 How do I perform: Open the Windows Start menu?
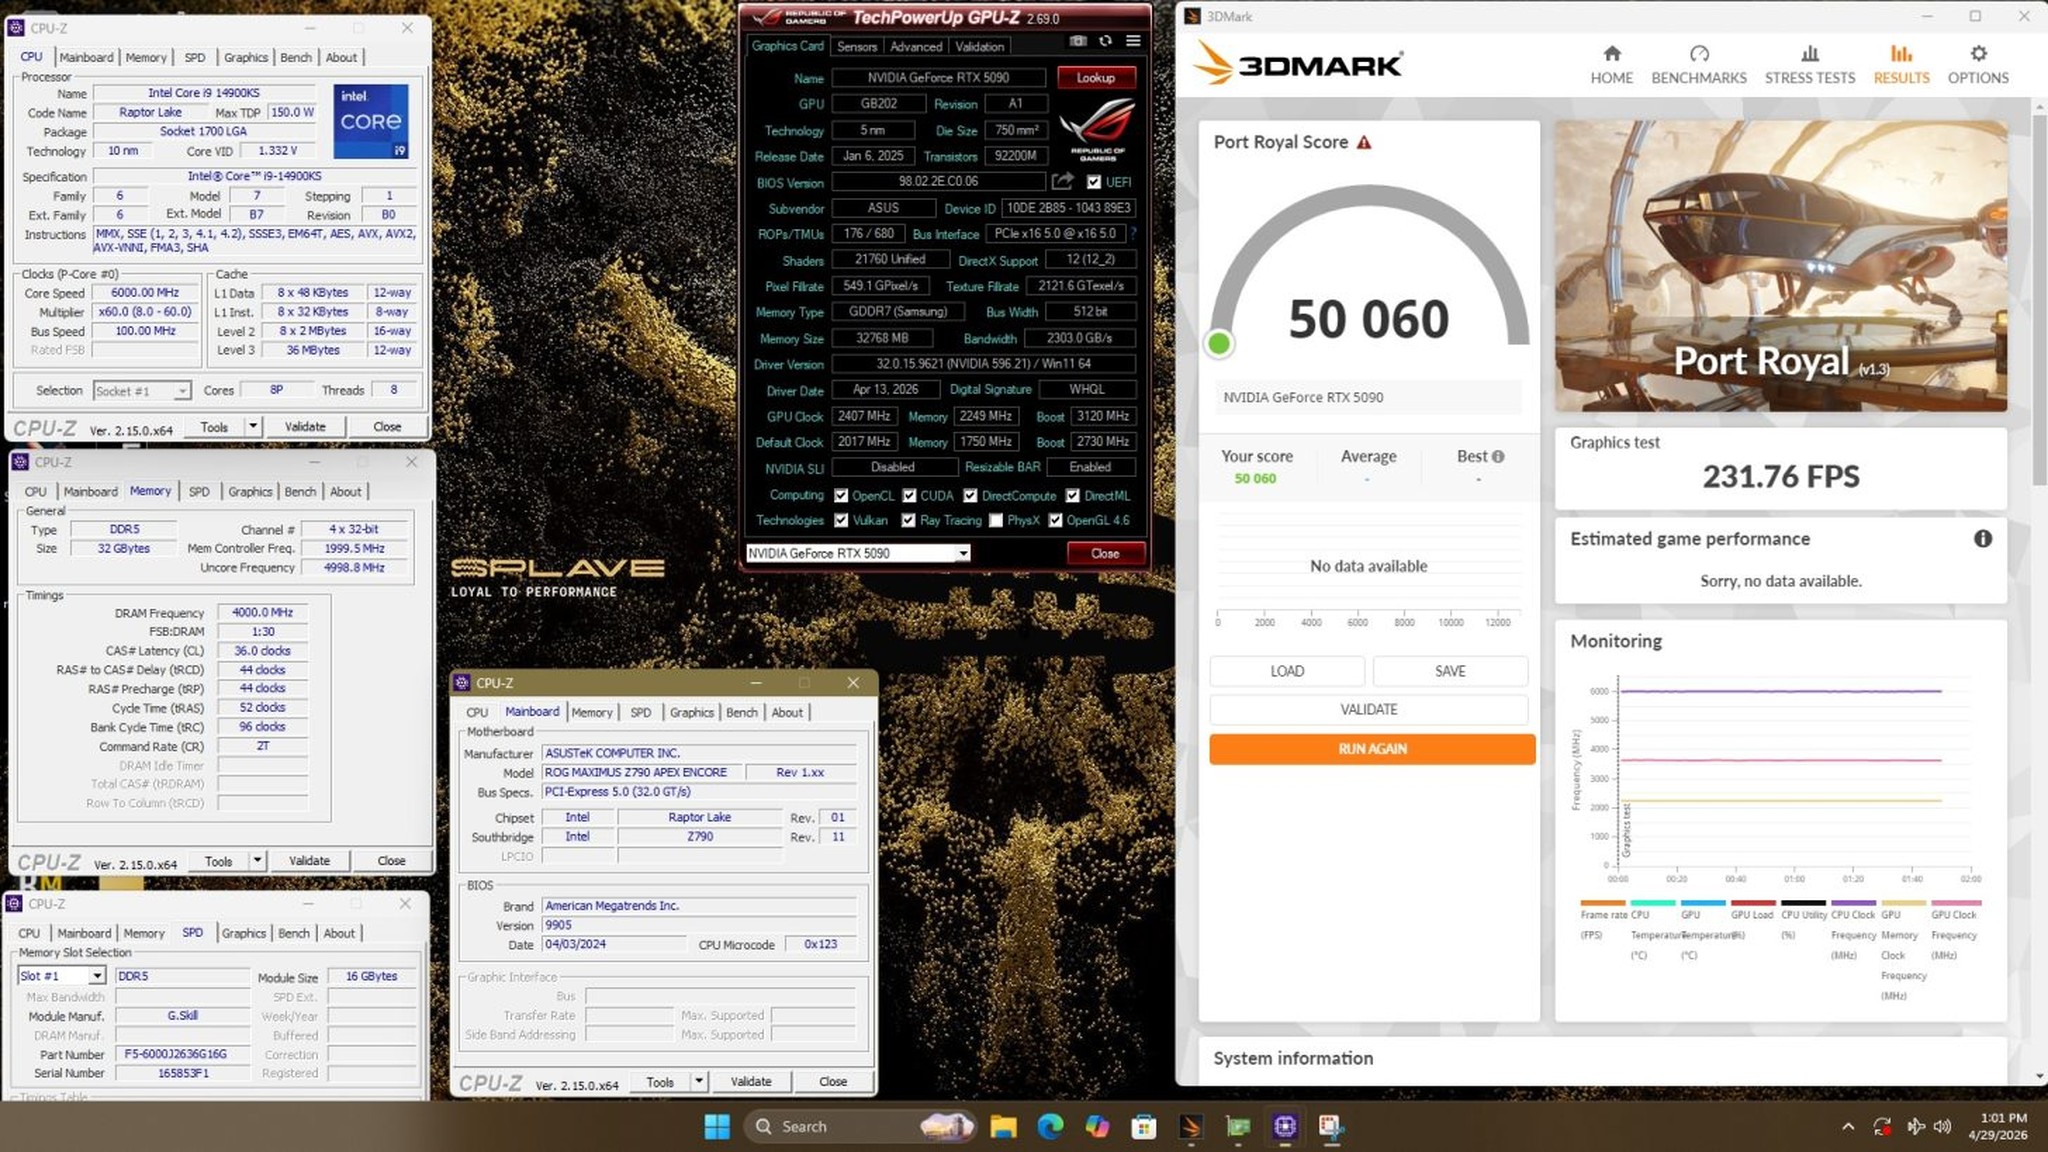coord(717,1127)
